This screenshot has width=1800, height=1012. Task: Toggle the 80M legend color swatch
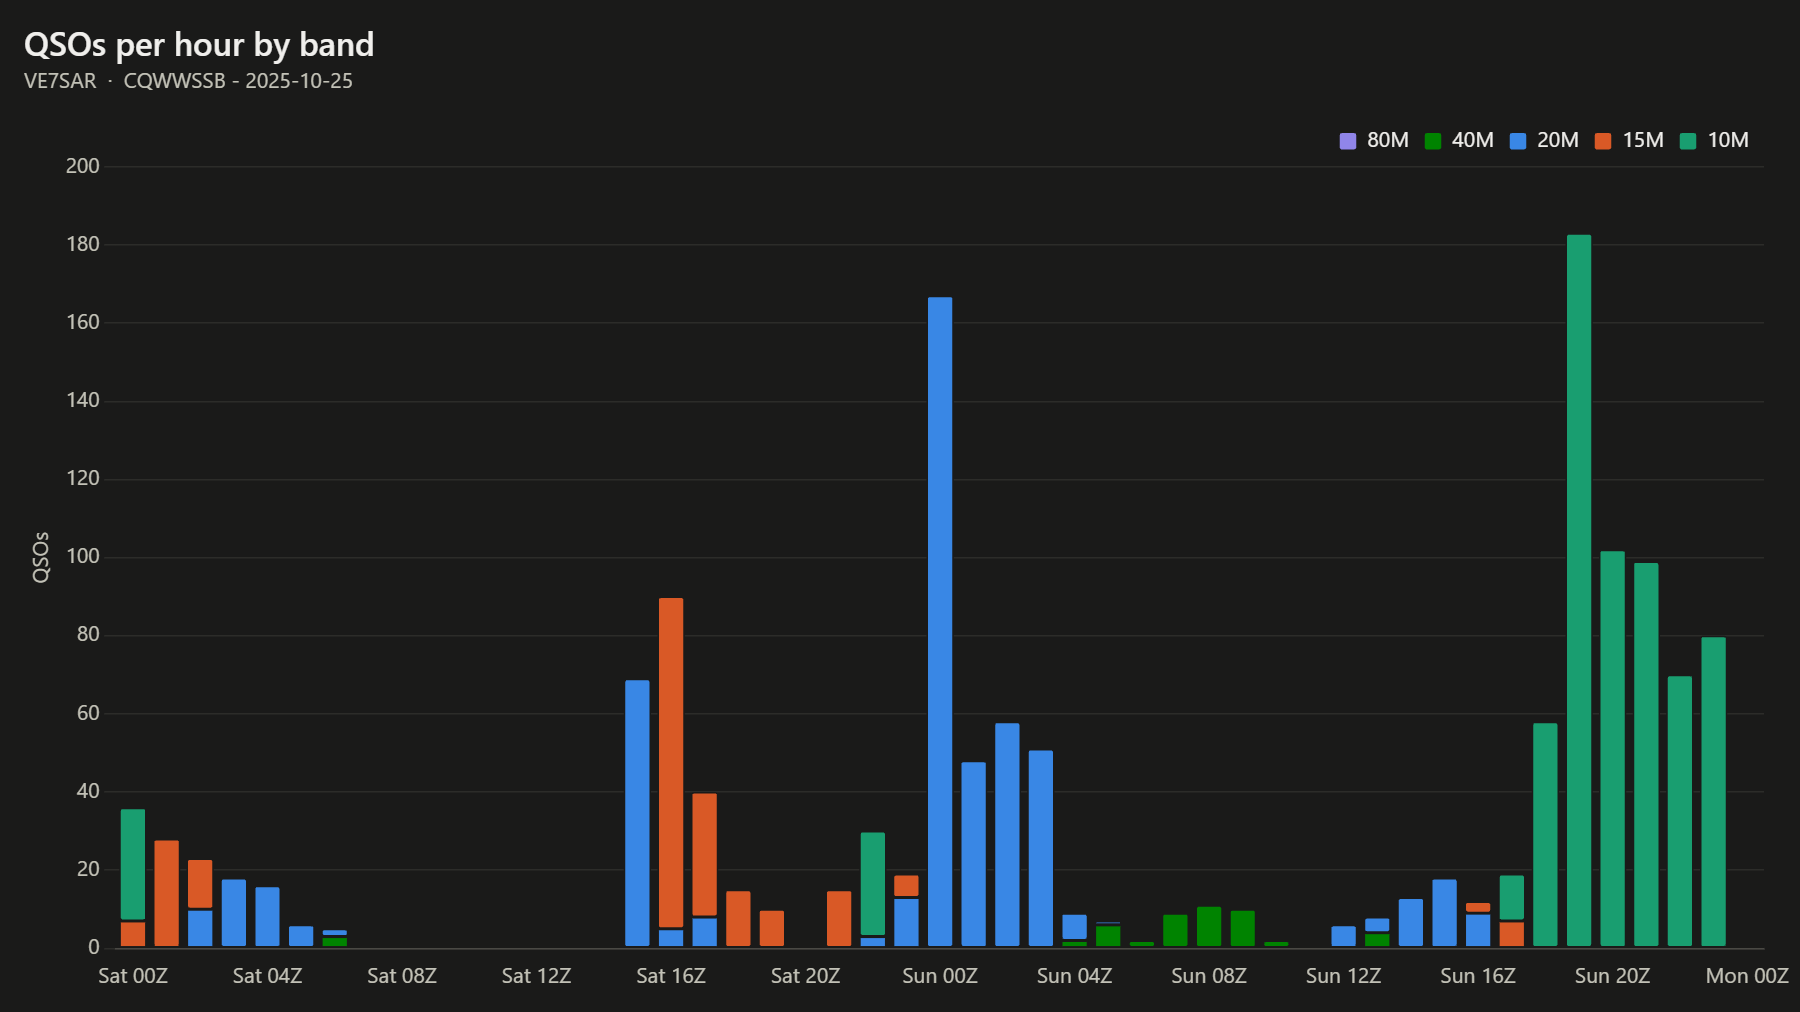[x=1348, y=141]
